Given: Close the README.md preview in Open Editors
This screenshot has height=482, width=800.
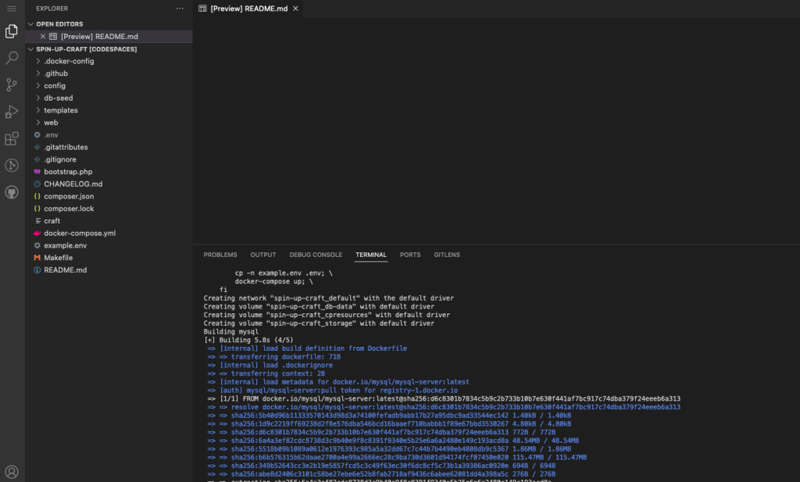Looking at the screenshot, I should (42, 36).
